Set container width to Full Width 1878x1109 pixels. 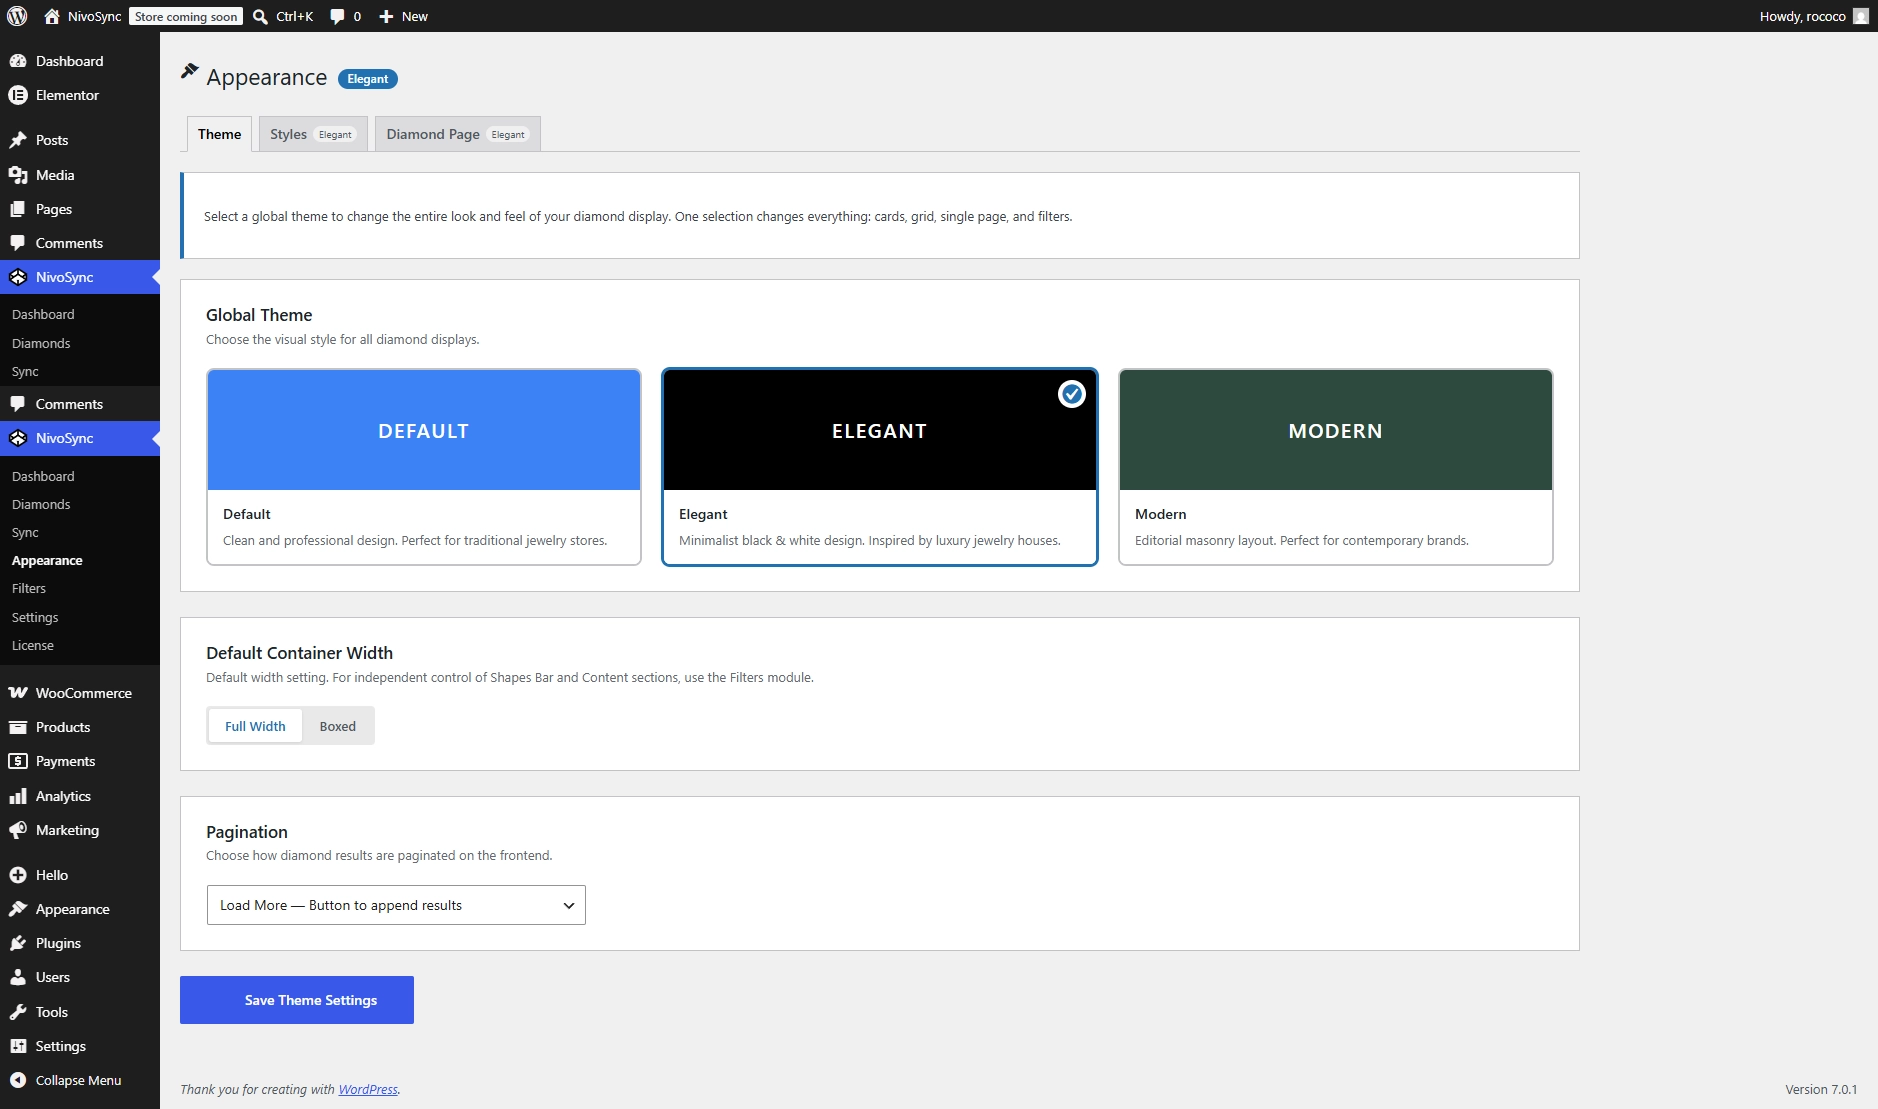[x=255, y=726]
